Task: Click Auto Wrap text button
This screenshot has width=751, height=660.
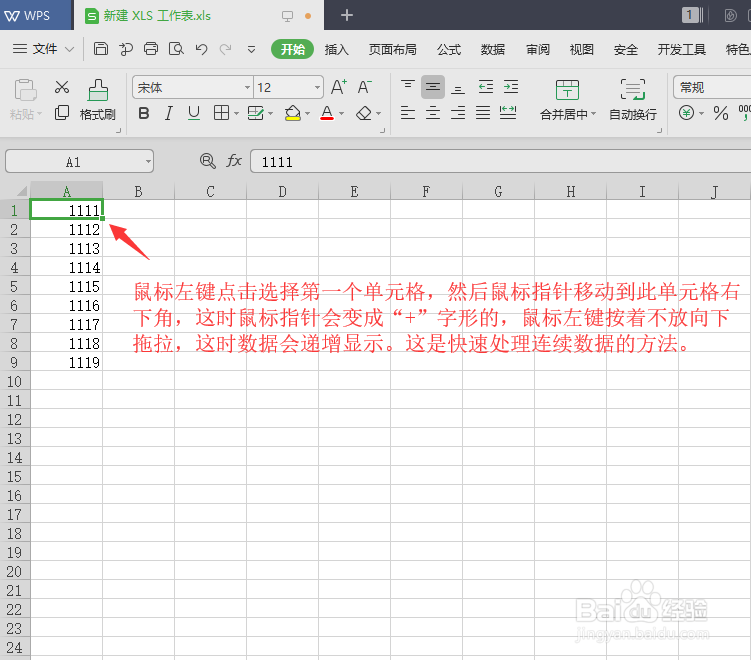Action: coord(633,100)
